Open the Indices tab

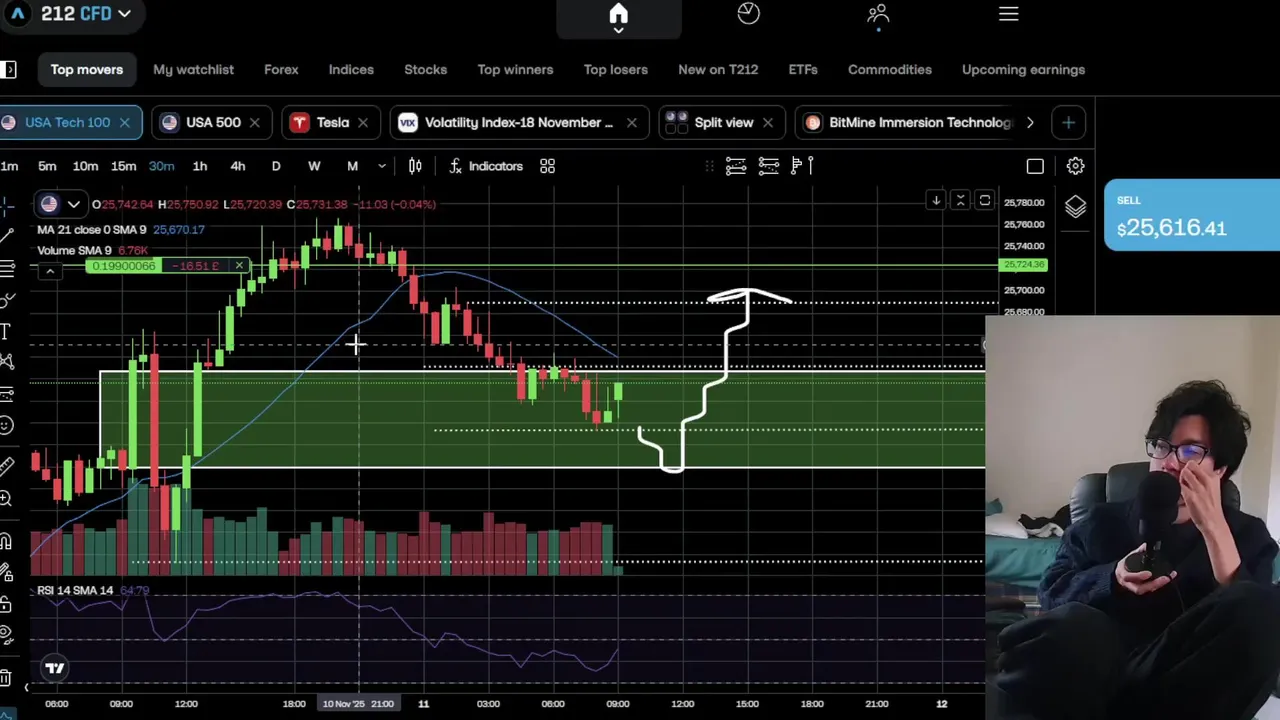(351, 70)
